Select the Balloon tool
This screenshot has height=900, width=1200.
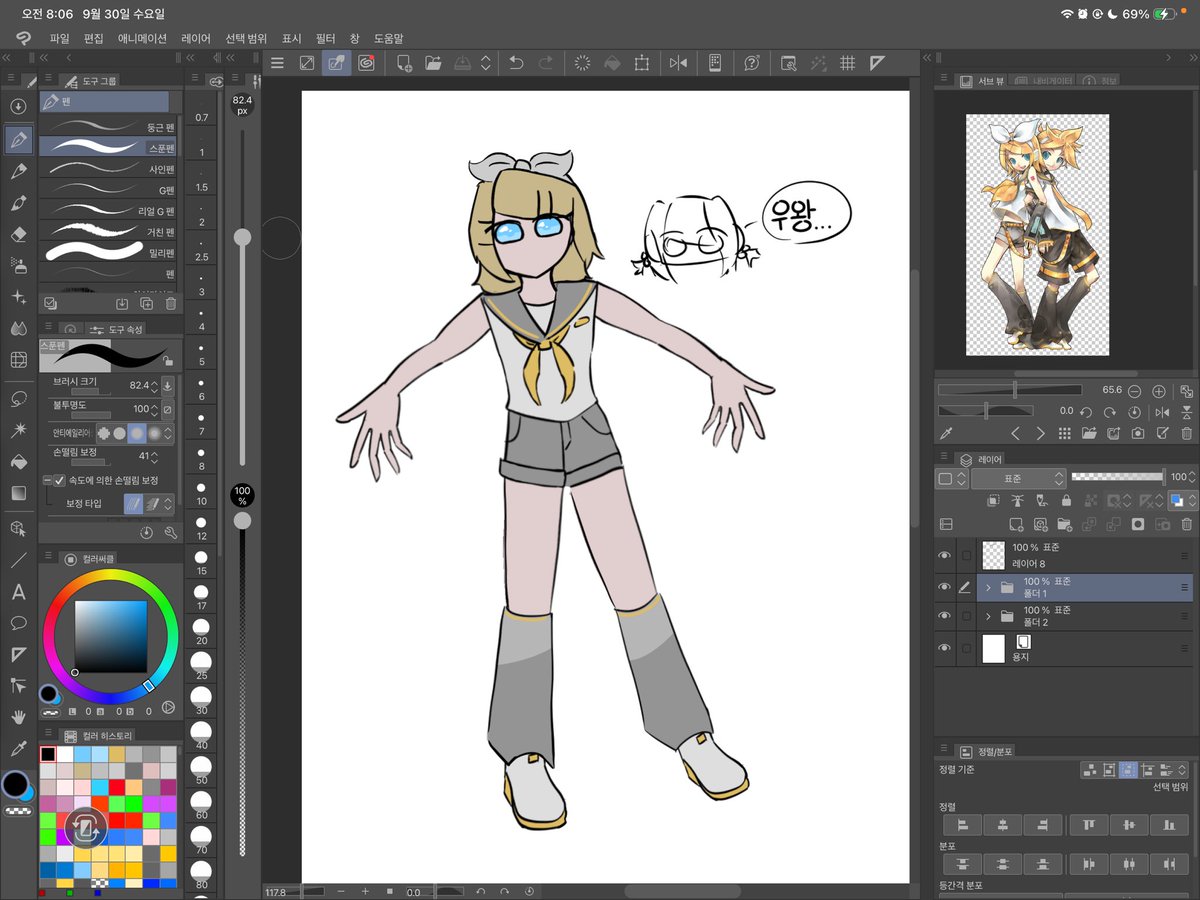(x=18, y=623)
